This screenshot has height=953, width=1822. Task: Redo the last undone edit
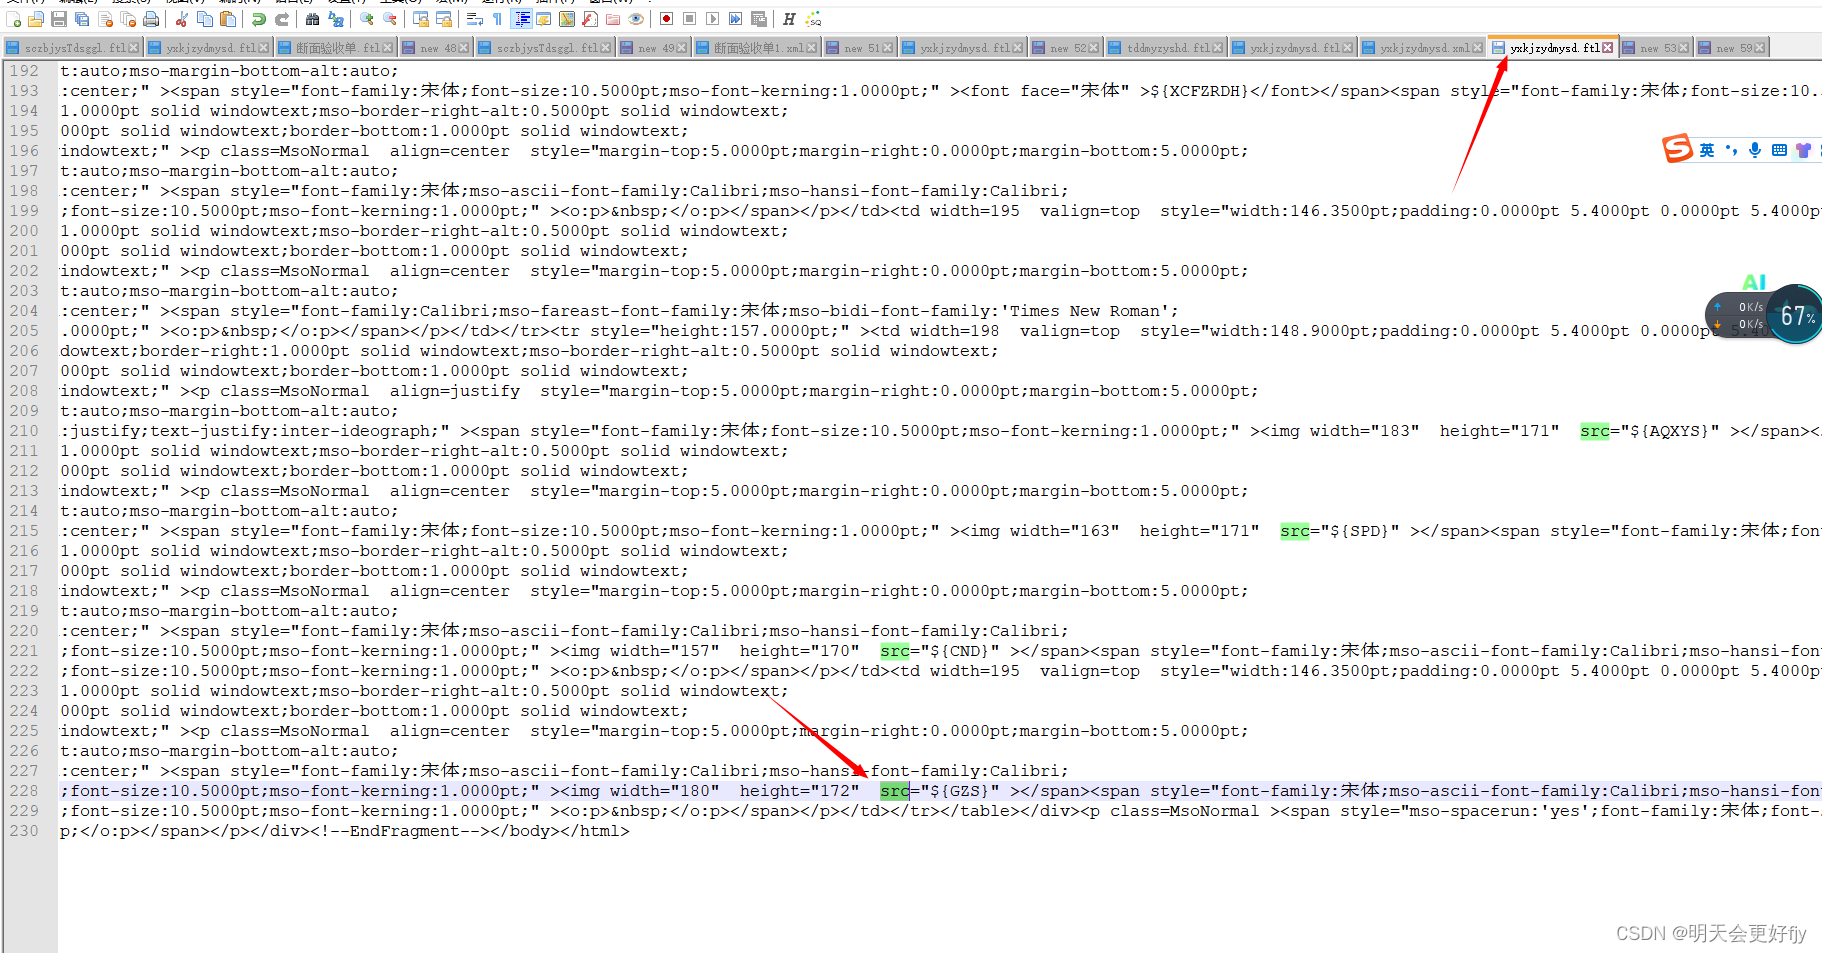[x=282, y=19]
